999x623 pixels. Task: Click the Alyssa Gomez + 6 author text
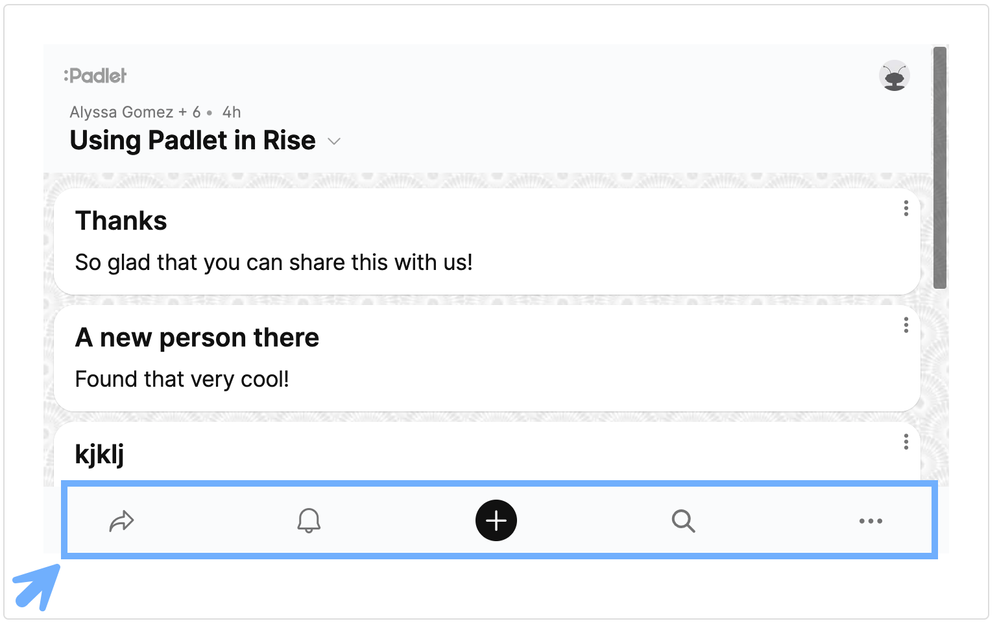[135, 112]
